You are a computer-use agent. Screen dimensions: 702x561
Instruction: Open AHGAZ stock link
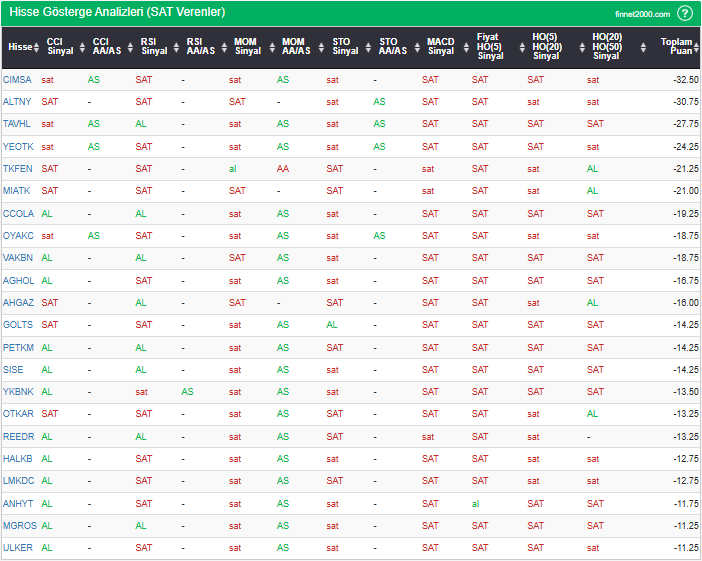18,302
